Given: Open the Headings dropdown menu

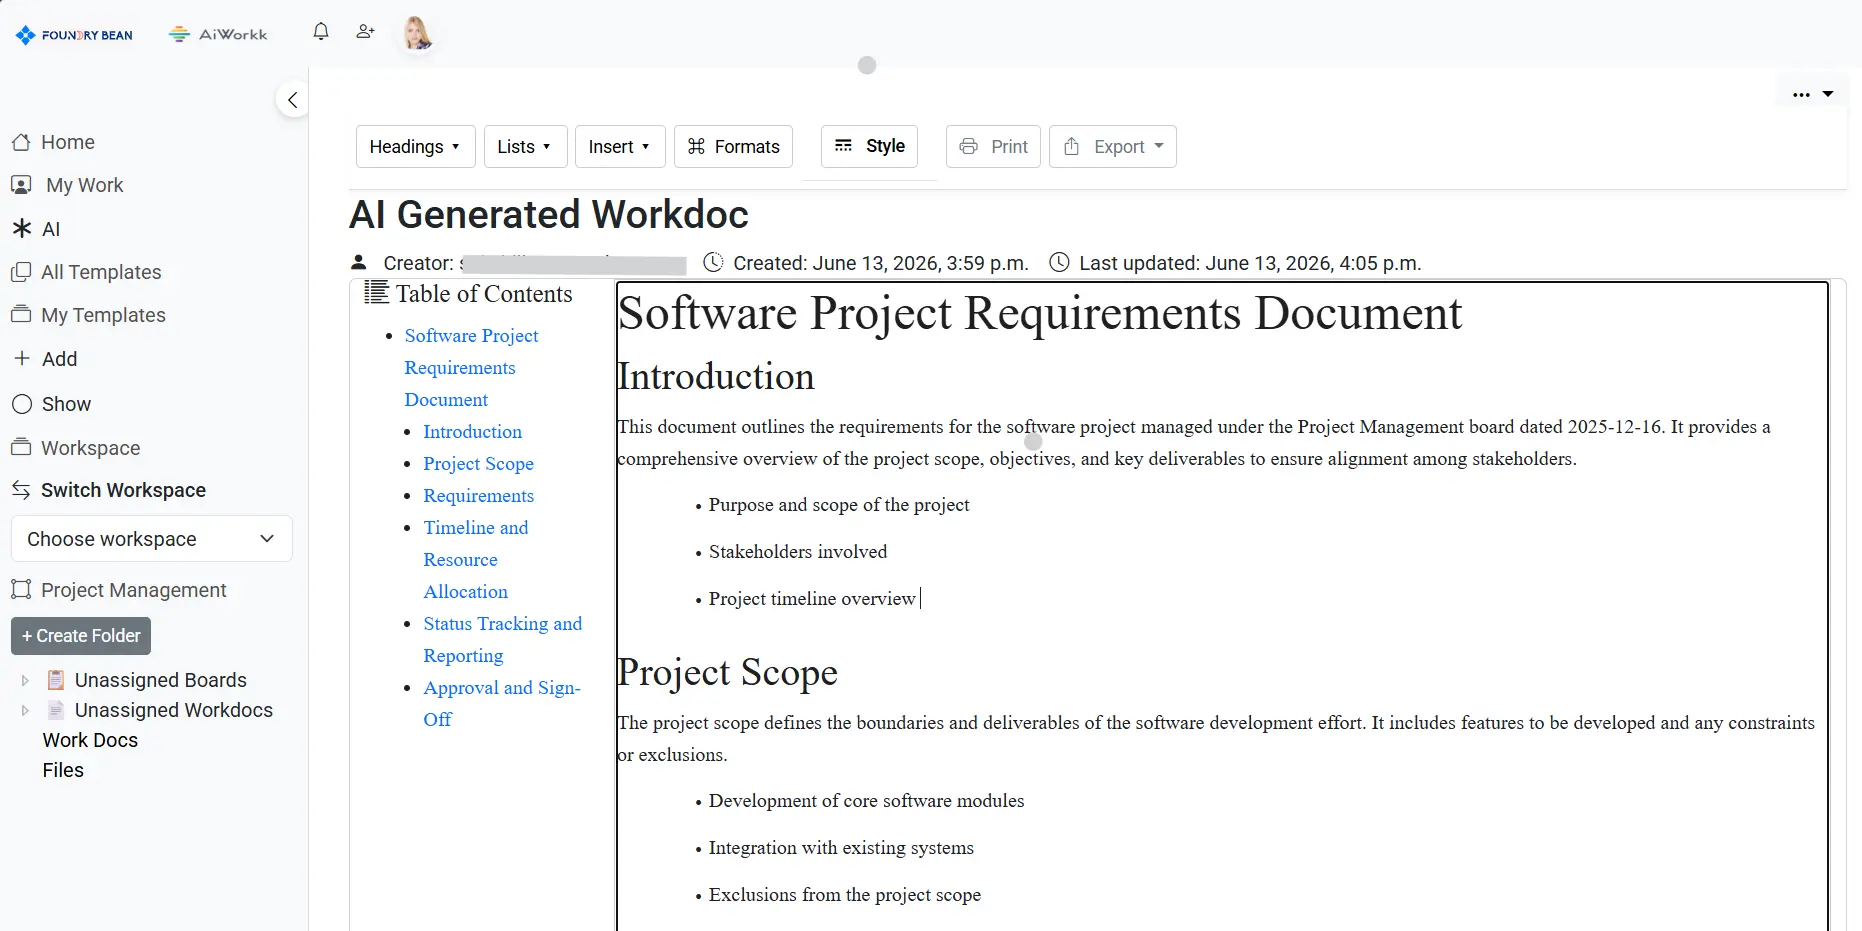Looking at the screenshot, I should (x=415, y=147).
